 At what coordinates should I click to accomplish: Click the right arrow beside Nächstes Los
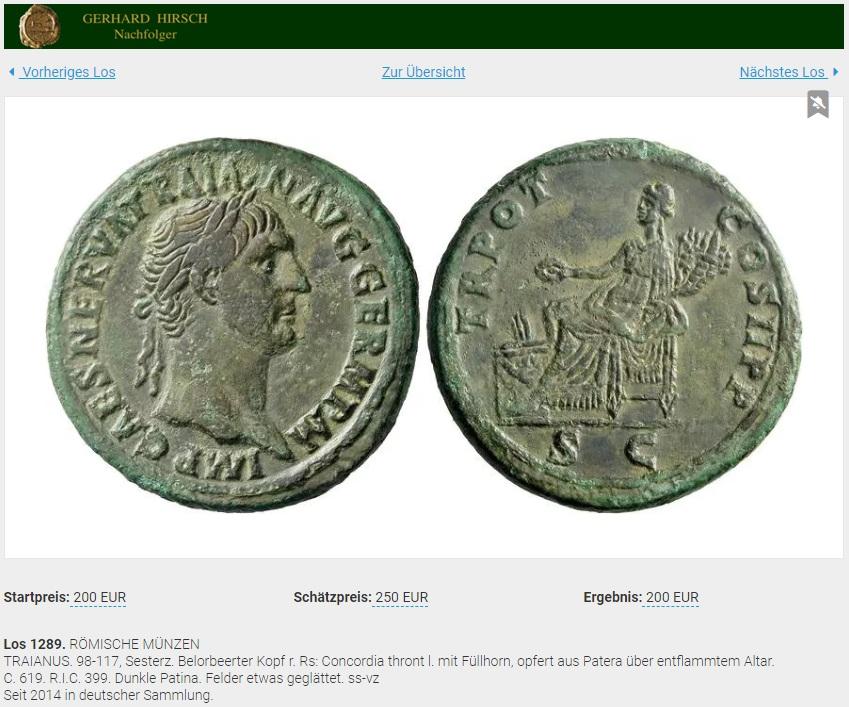[x=835, y=71]
